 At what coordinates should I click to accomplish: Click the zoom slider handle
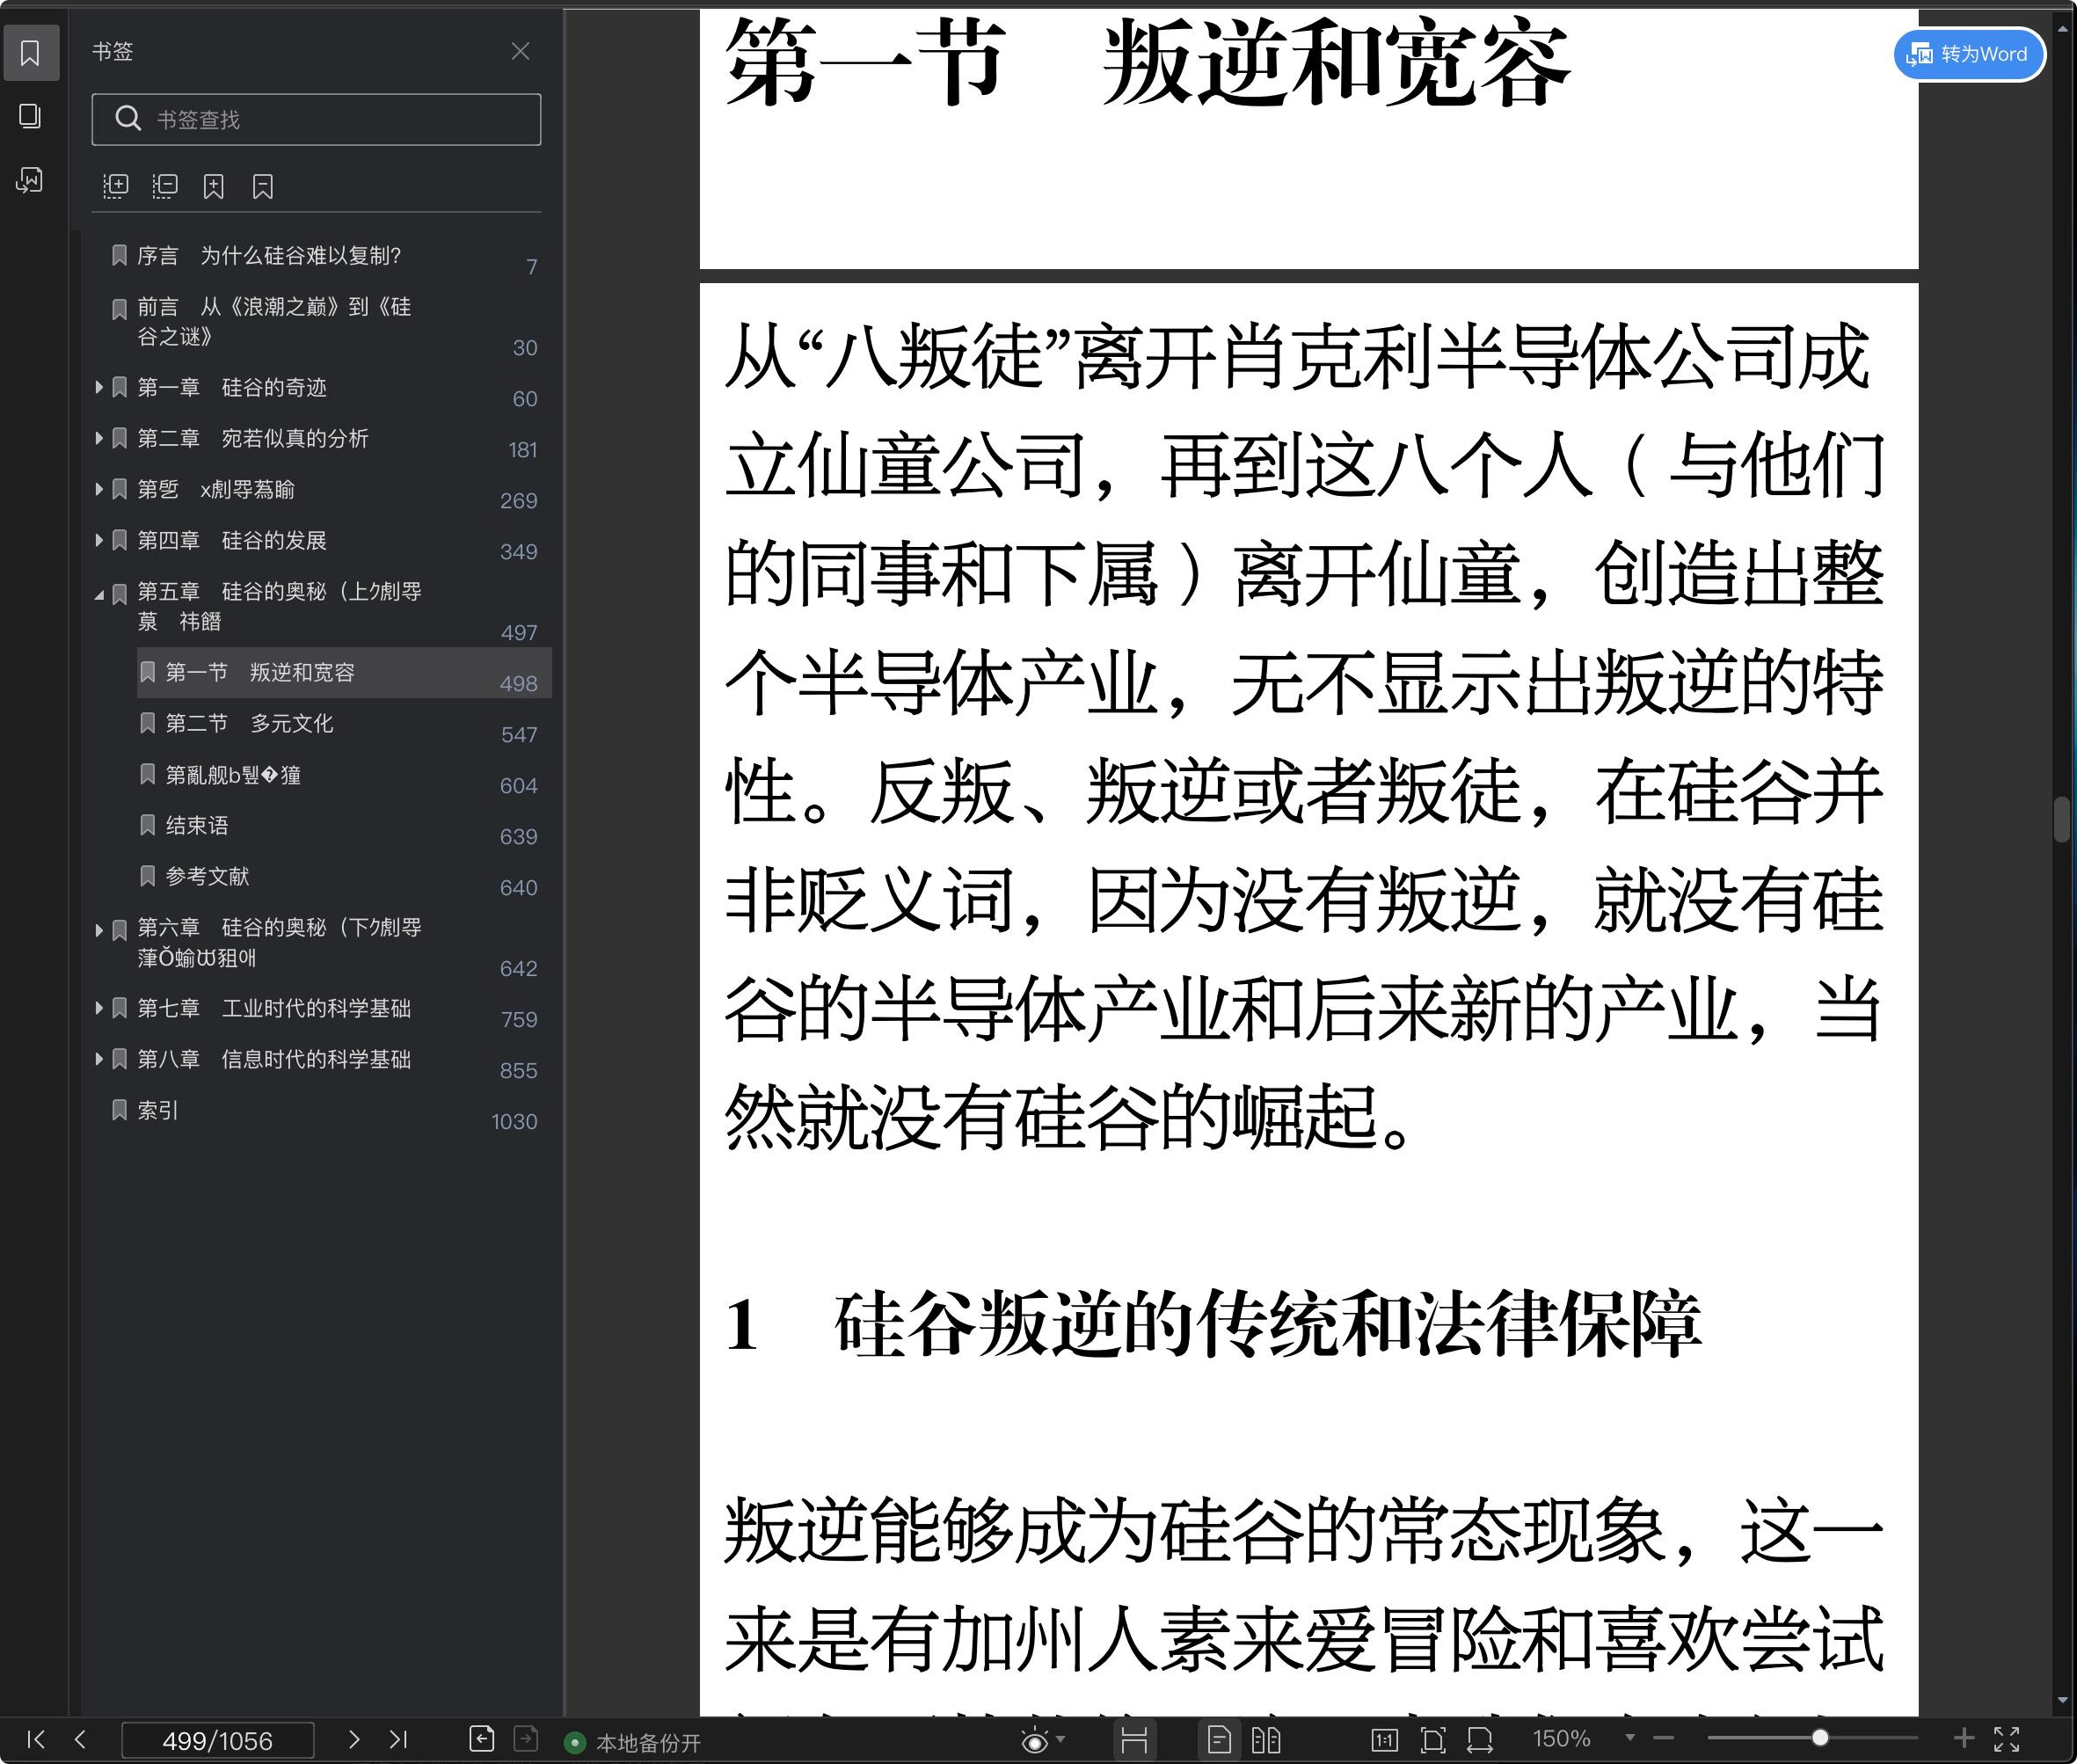click(x=1820, y=1738)
